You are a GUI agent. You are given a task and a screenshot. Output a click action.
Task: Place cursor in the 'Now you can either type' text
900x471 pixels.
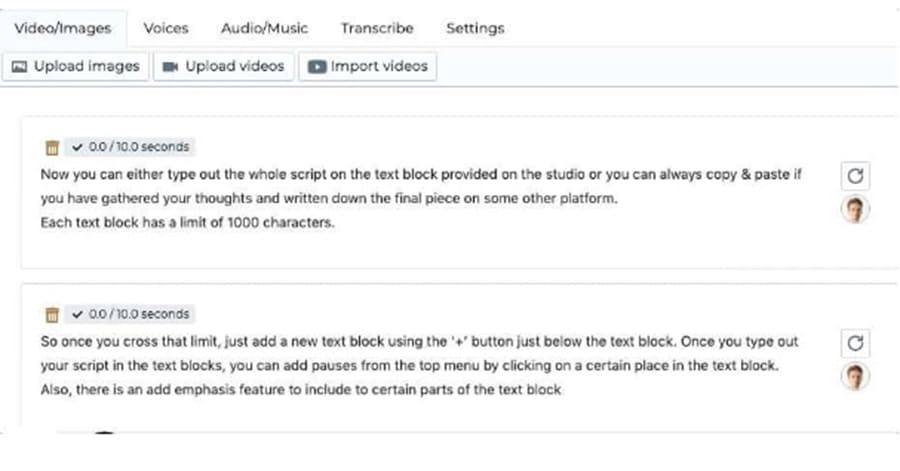coord(421,198)
